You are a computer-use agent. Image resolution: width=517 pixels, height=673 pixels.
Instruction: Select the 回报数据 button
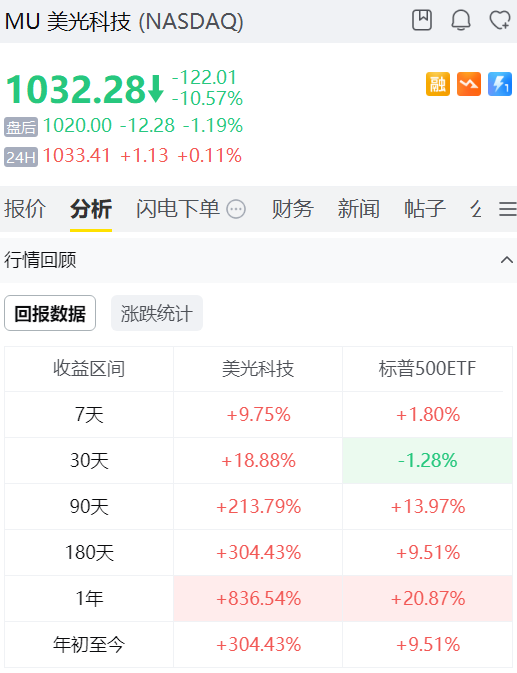point(50,313)
